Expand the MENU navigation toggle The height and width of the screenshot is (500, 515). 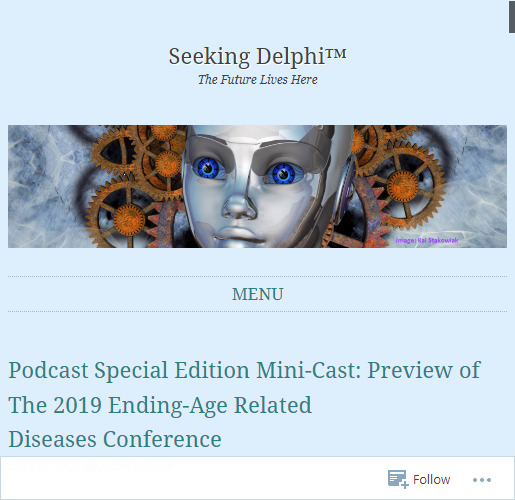point(257,294)
